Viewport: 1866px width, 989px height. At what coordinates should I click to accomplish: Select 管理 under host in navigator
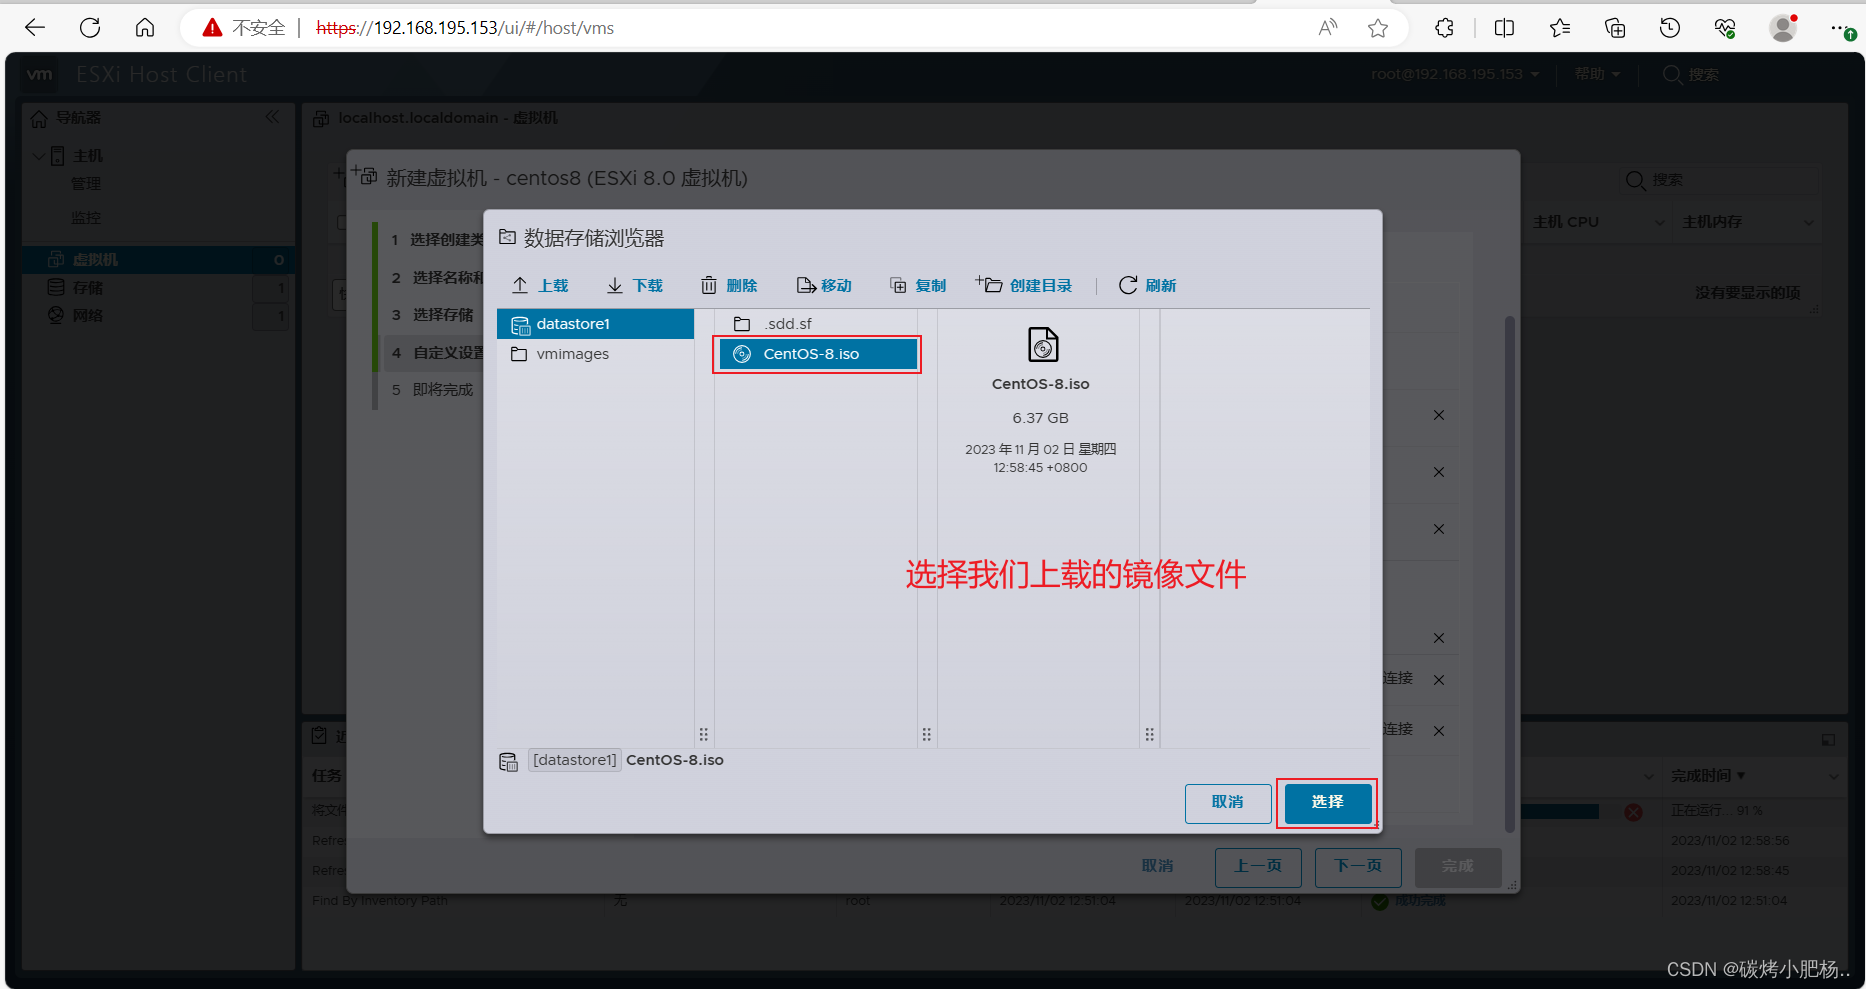(x=86, y=184)
